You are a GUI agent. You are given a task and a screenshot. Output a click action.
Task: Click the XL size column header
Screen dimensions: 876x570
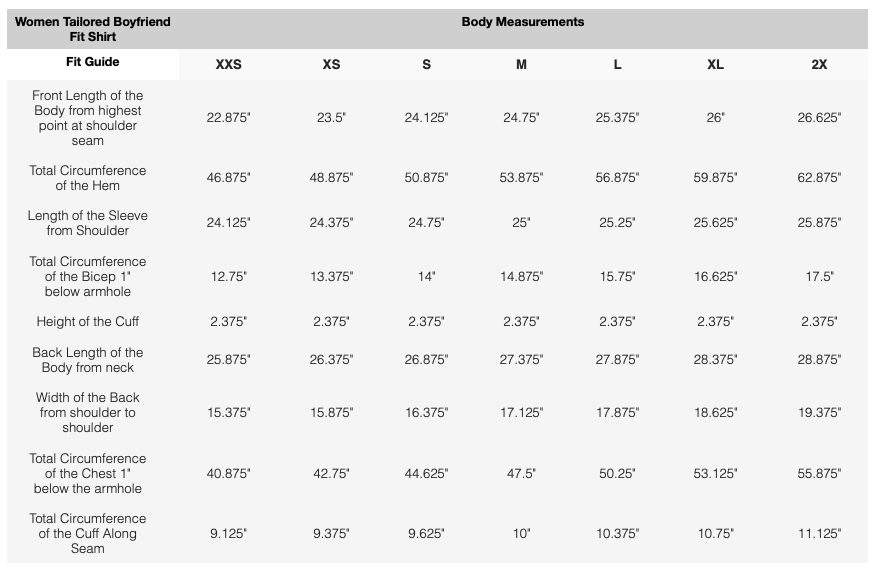pos(715,64)
